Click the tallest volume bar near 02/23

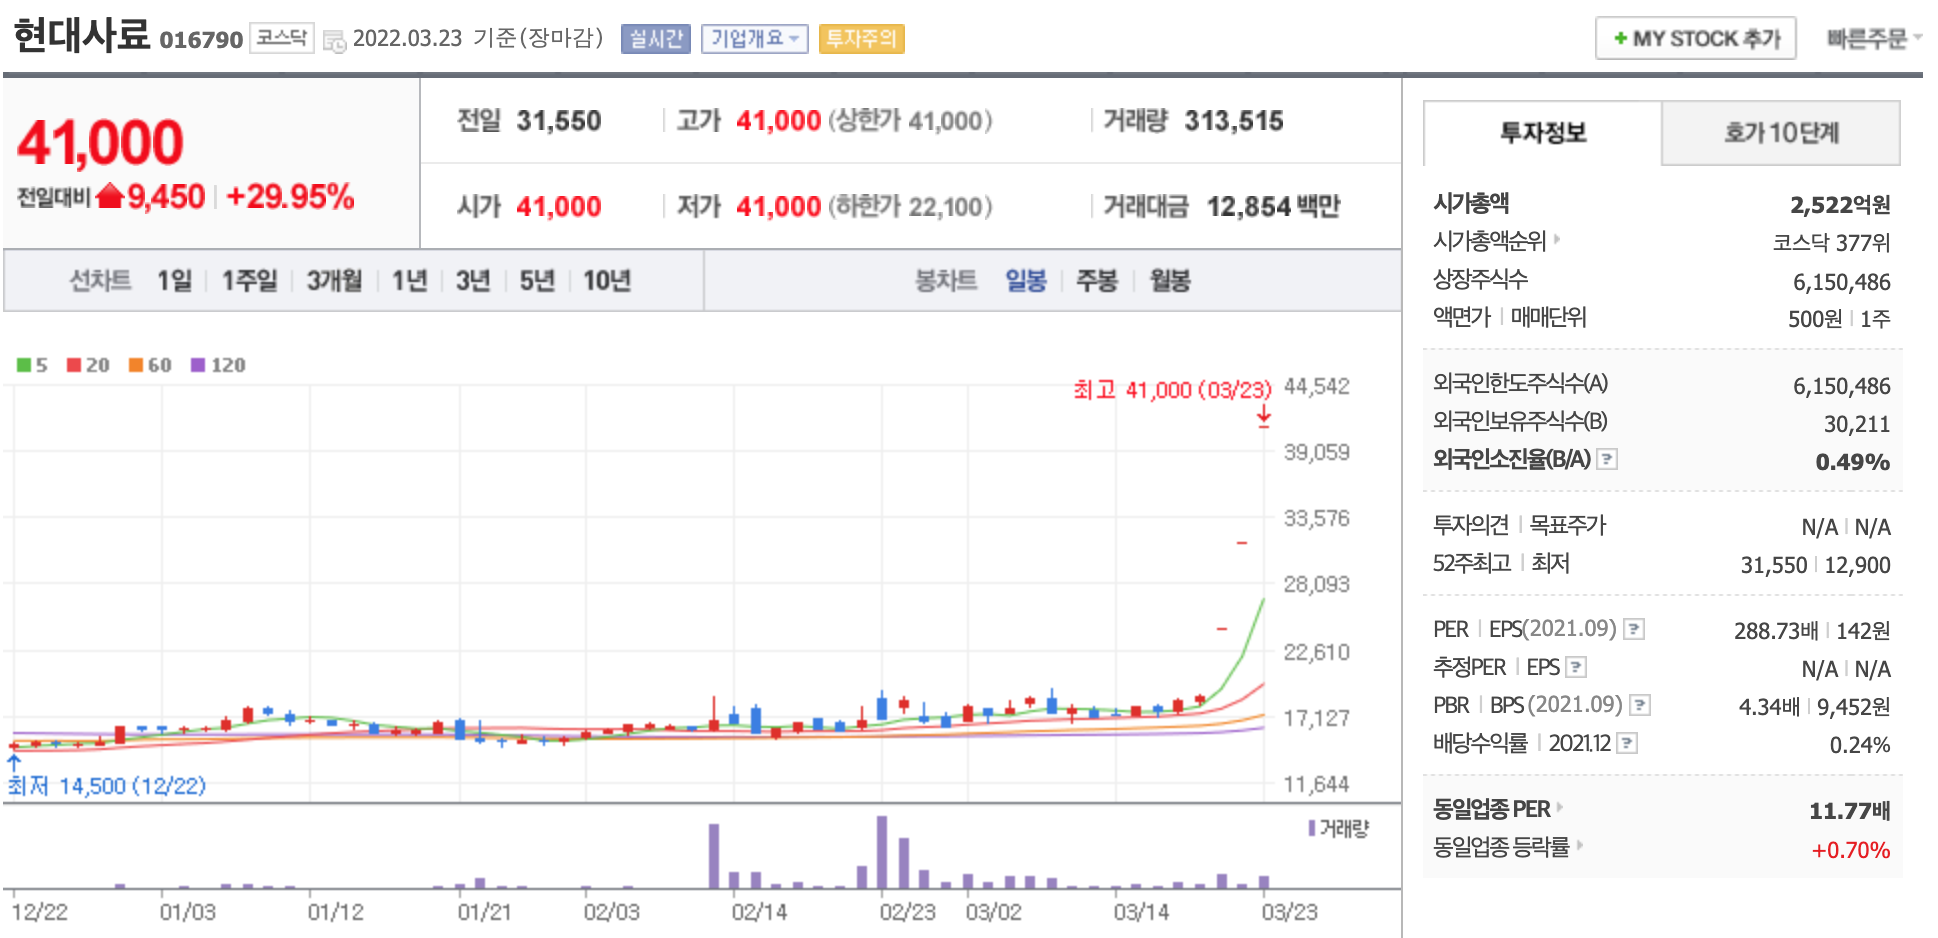click(x=882, y=852)
